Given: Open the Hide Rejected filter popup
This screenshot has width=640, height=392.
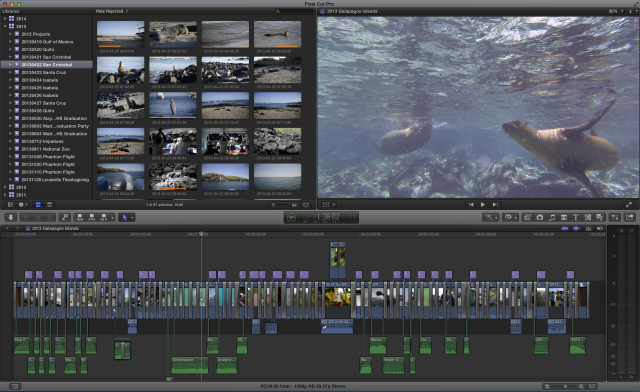Looking at the screenshot, I should click(x=112, y=11).
